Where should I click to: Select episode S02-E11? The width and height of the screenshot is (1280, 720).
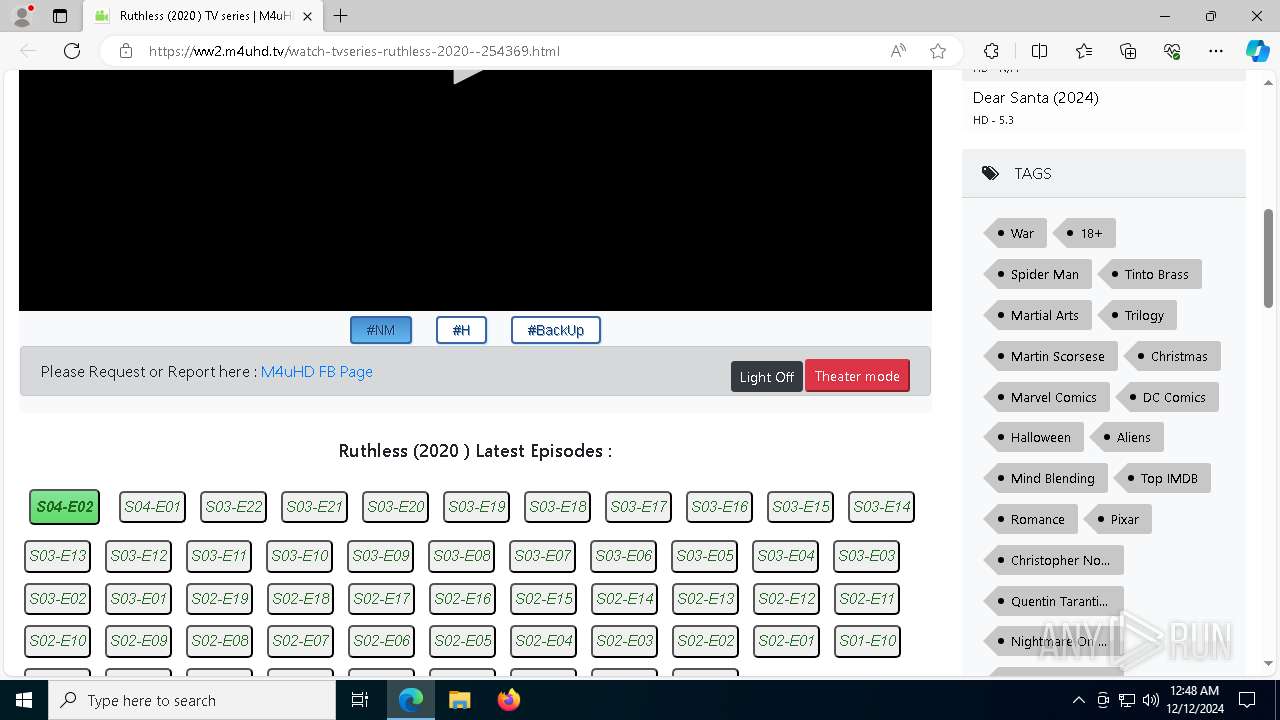pos(867,599)
